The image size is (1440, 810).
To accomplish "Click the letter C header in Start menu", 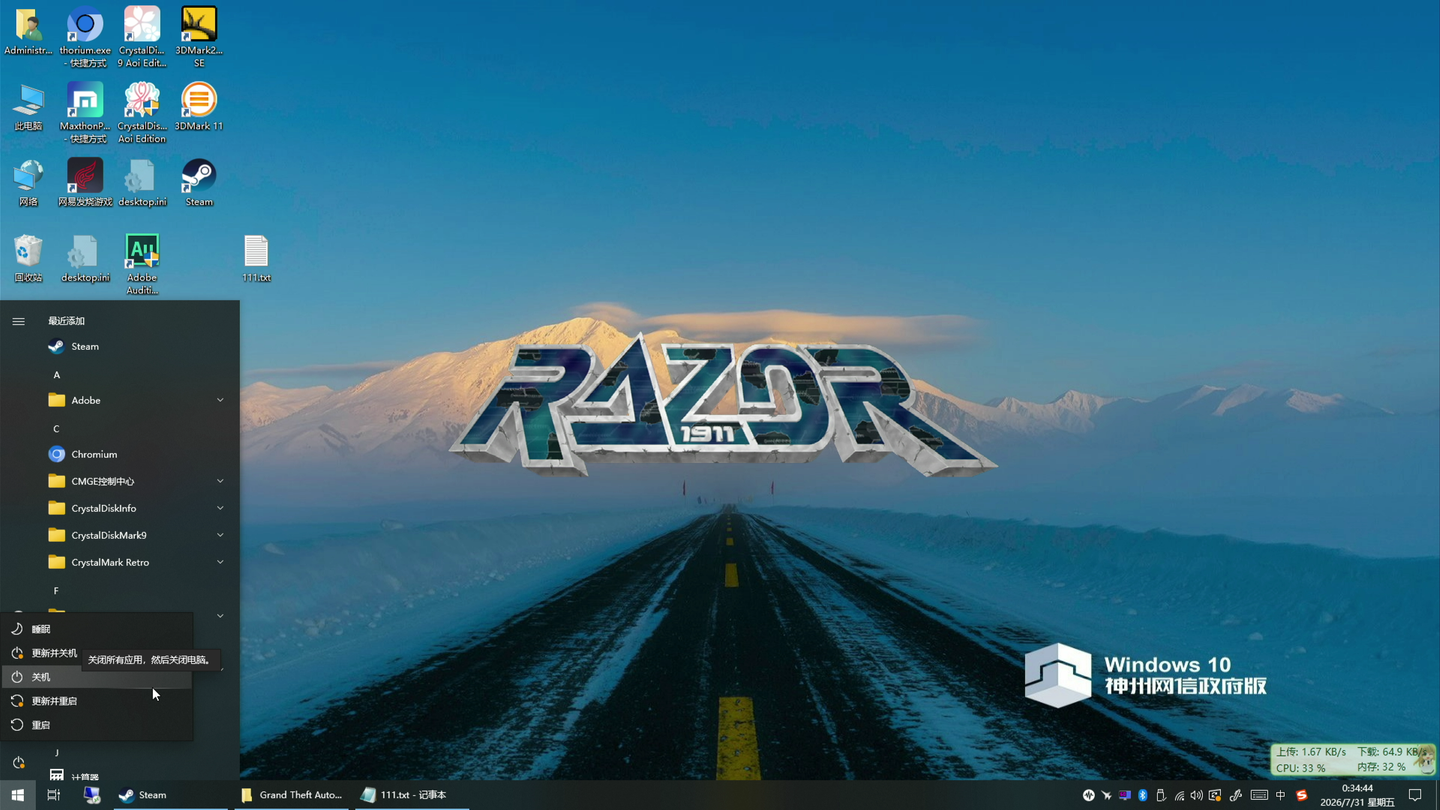I will pyautogui.click(x=57, y=429).
